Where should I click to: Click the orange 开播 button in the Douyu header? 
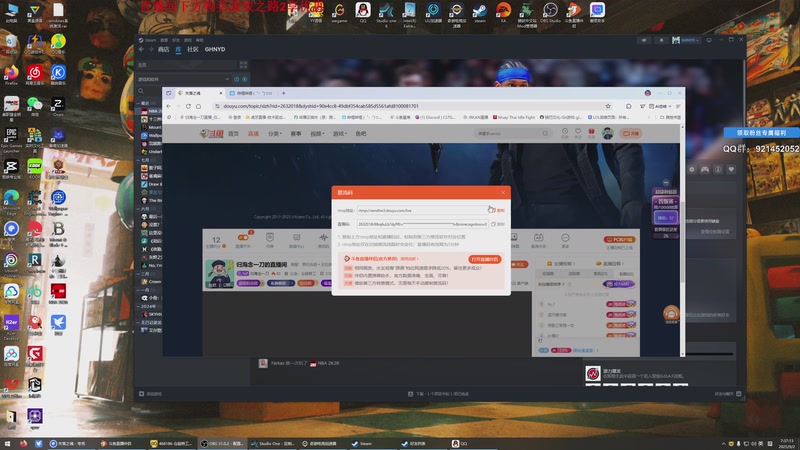630,134
